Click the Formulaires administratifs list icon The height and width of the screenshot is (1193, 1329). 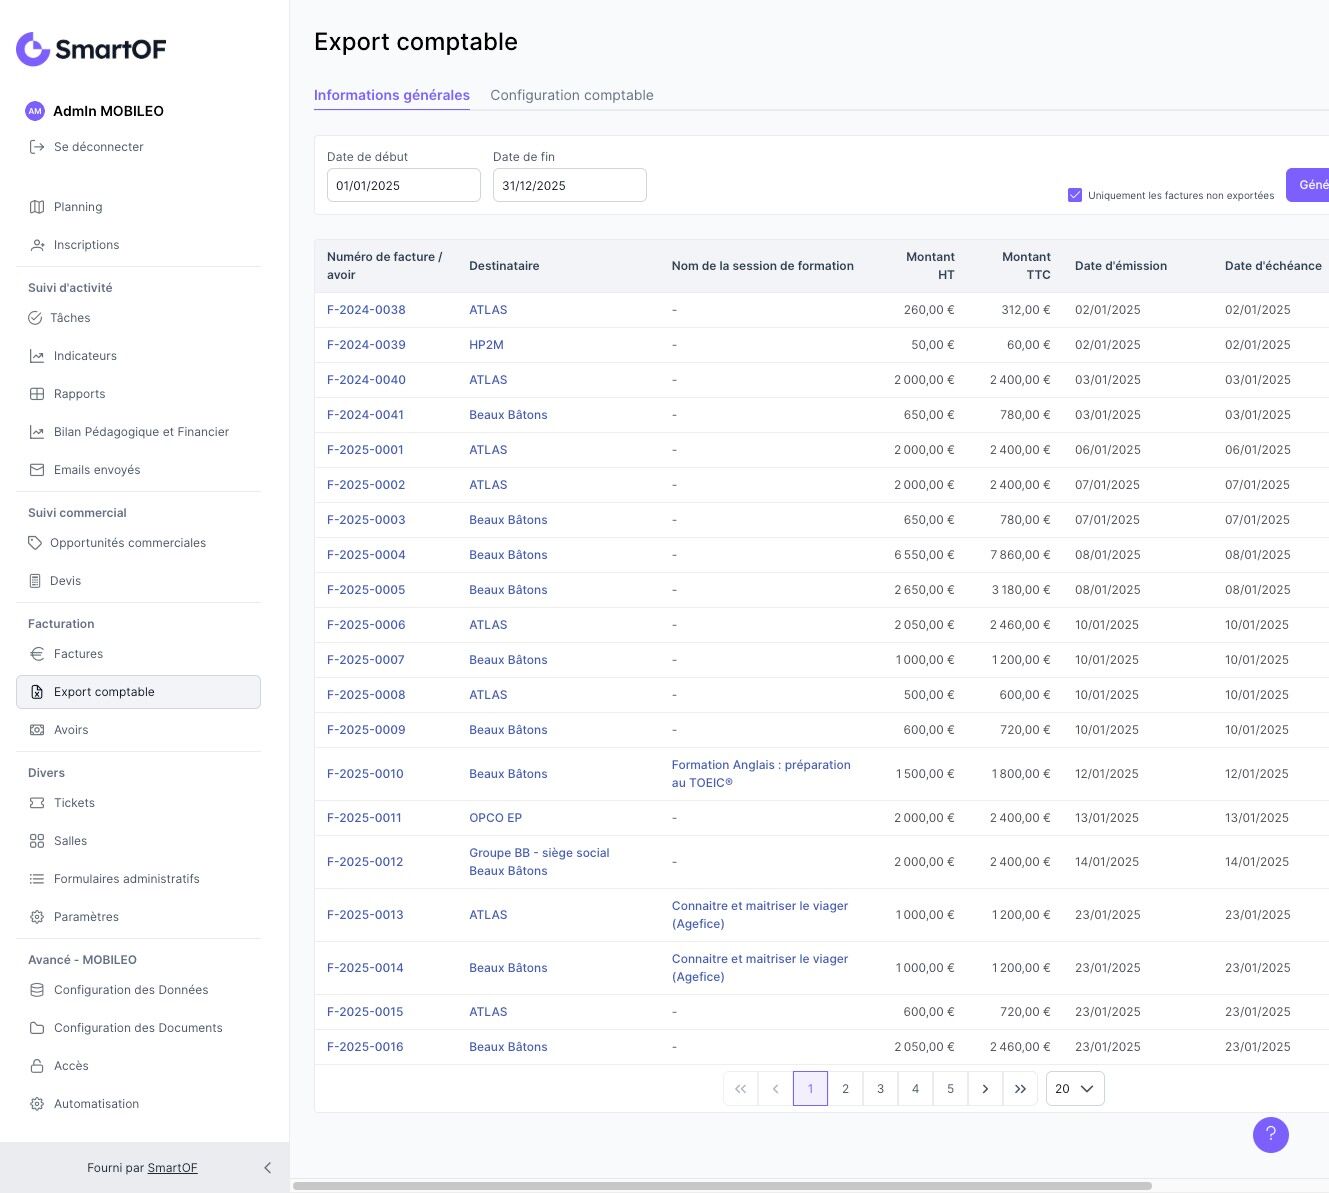coord(37,879)
